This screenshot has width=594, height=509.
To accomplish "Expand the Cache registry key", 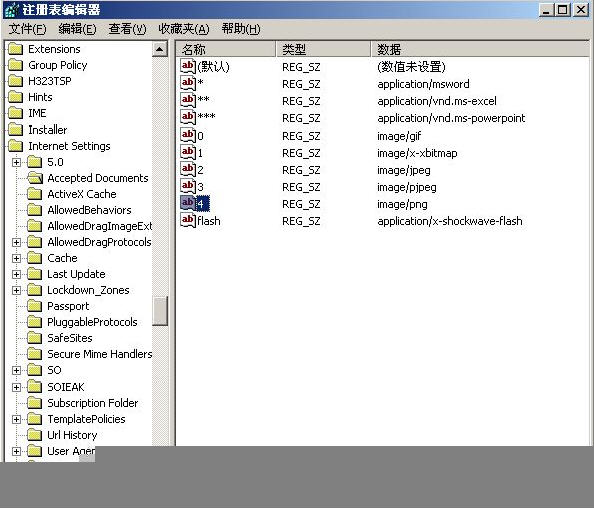I will (x=16, y=258).
